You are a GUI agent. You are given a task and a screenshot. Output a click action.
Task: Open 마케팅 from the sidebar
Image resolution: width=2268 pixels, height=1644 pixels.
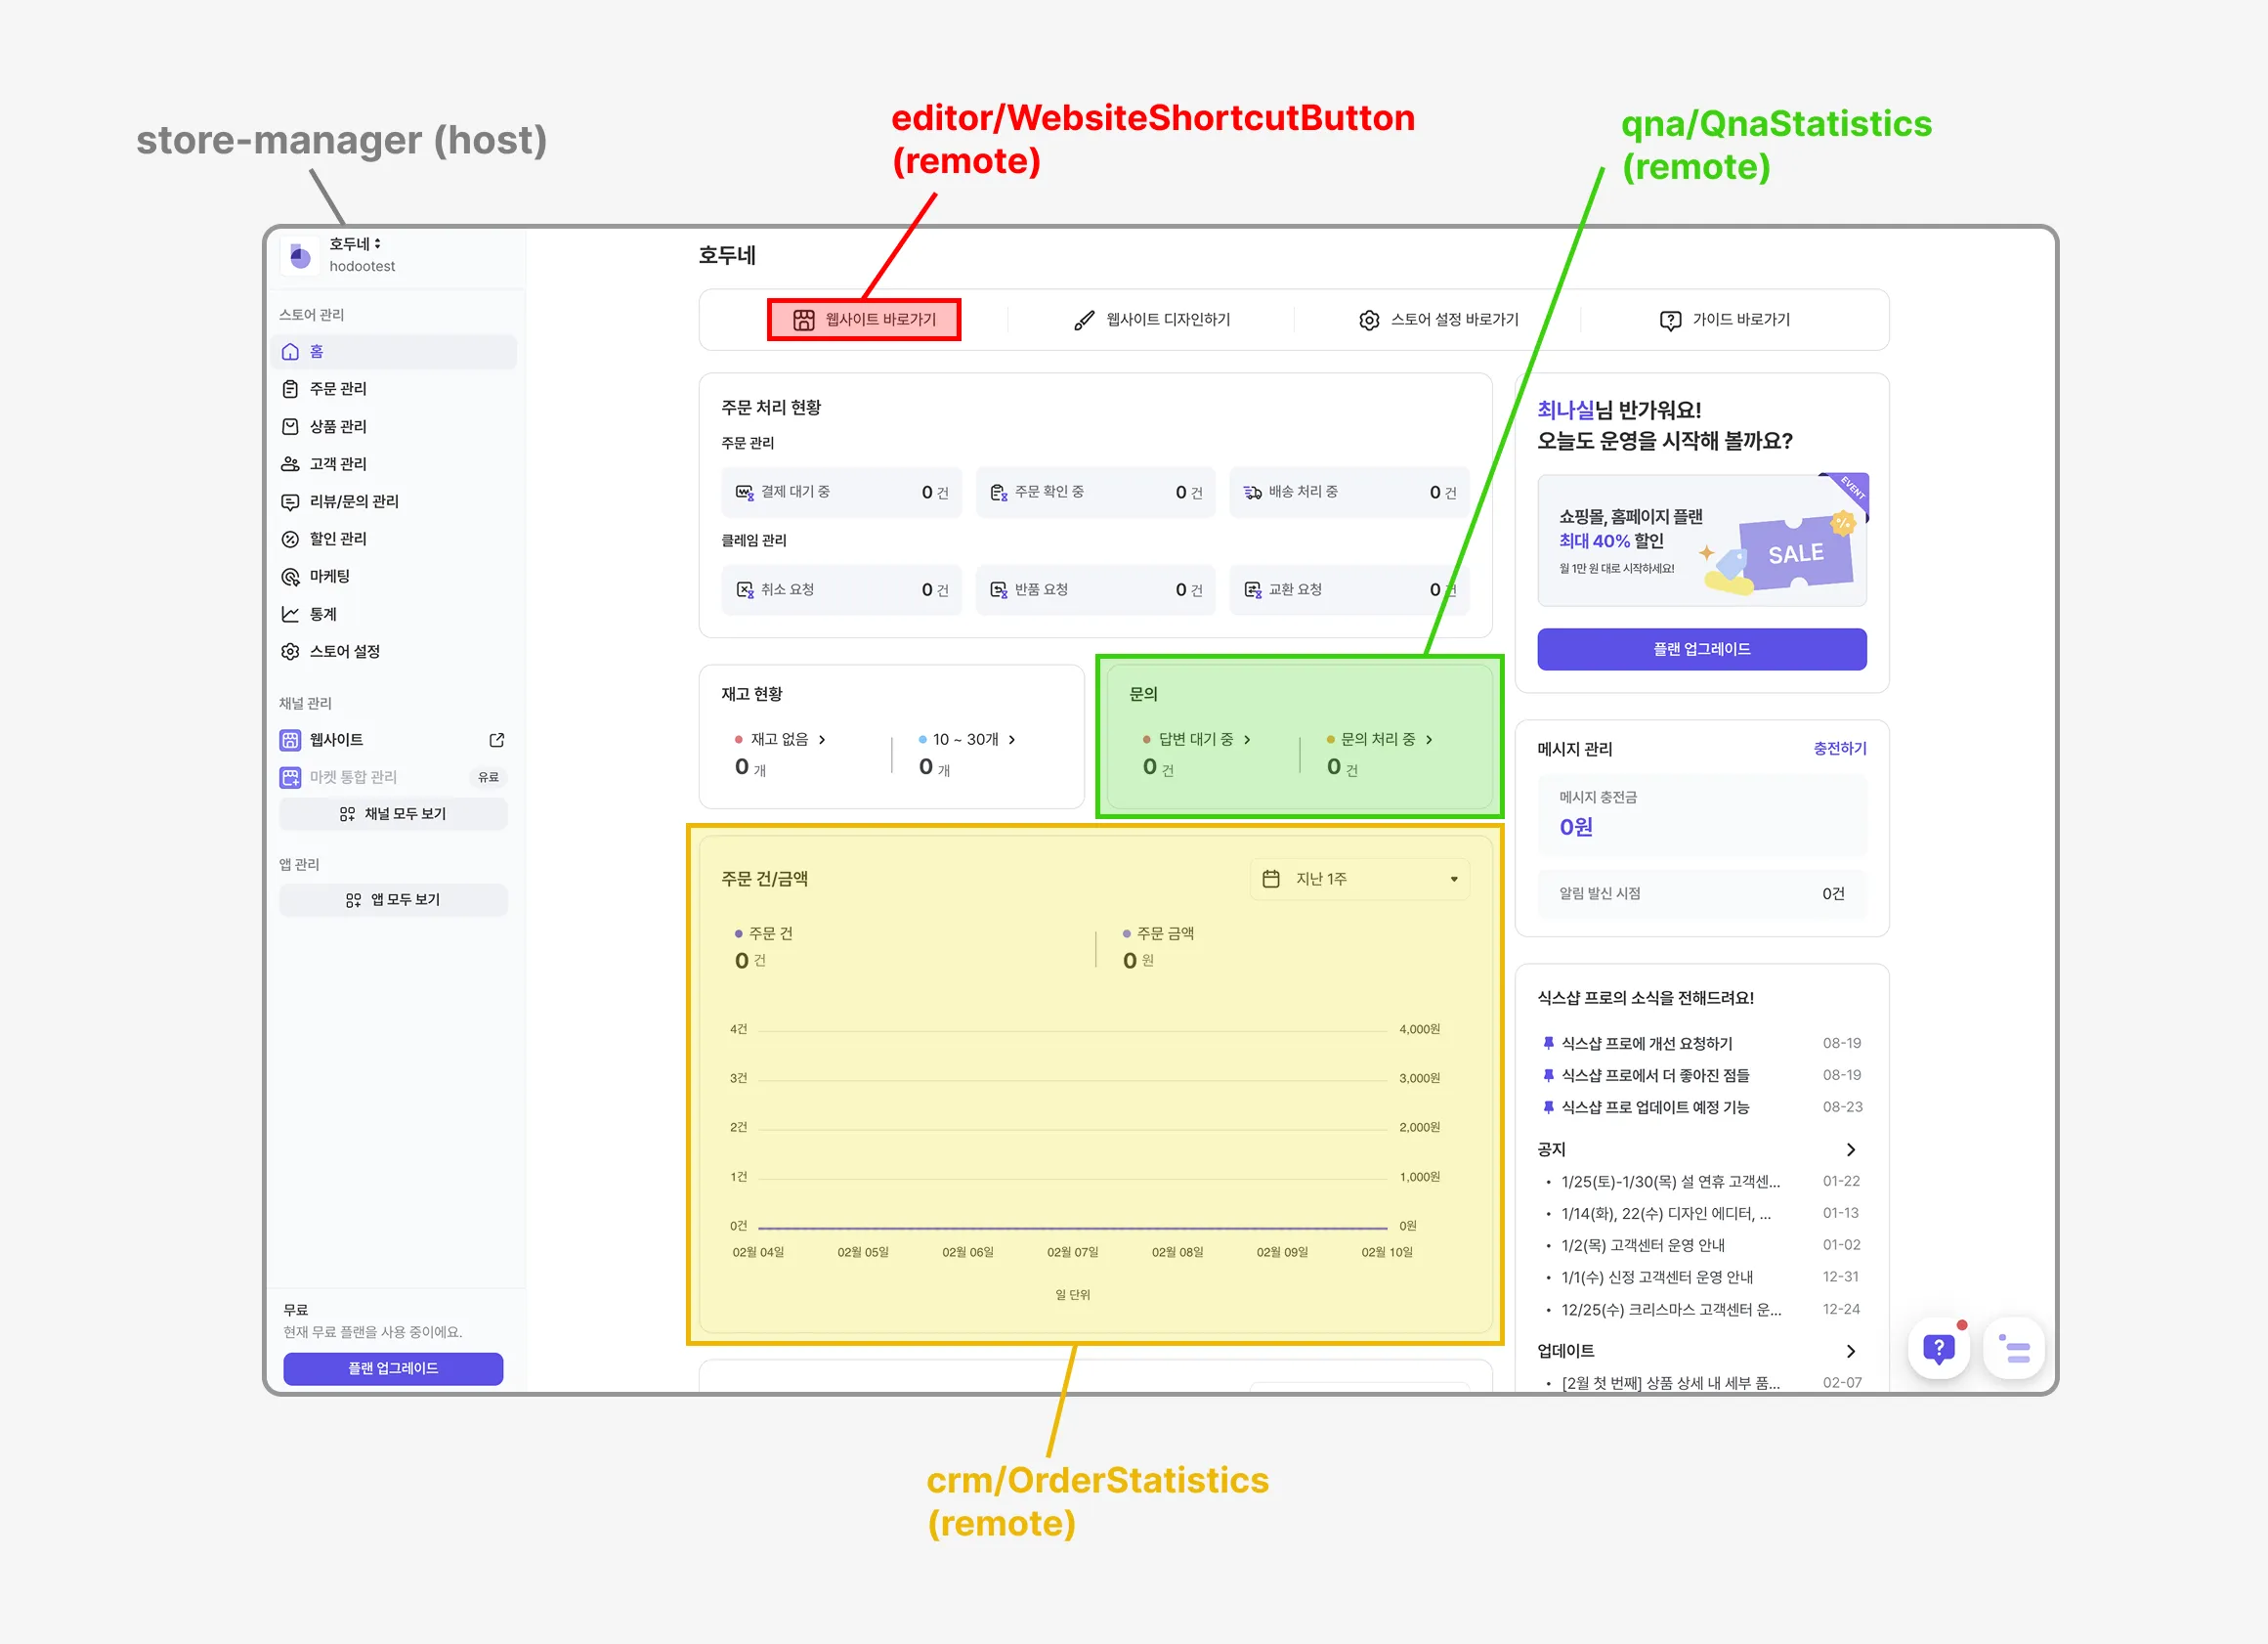click(329, 577)
